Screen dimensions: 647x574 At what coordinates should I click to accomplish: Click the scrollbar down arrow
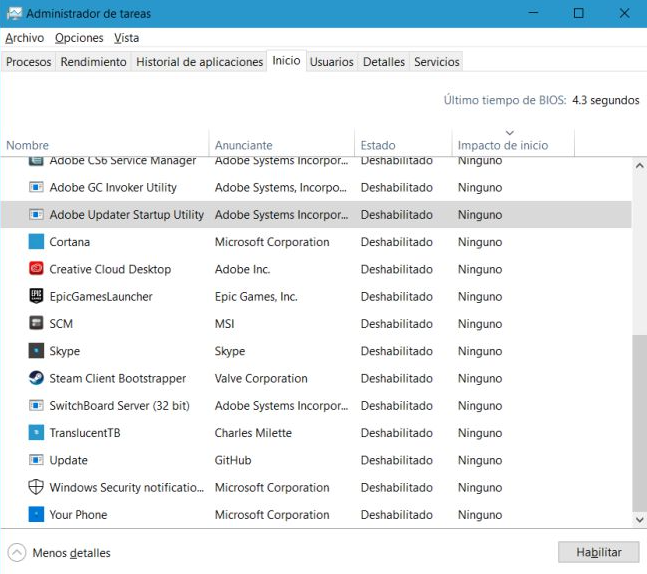pyautogui.click(x=639, y=520)
